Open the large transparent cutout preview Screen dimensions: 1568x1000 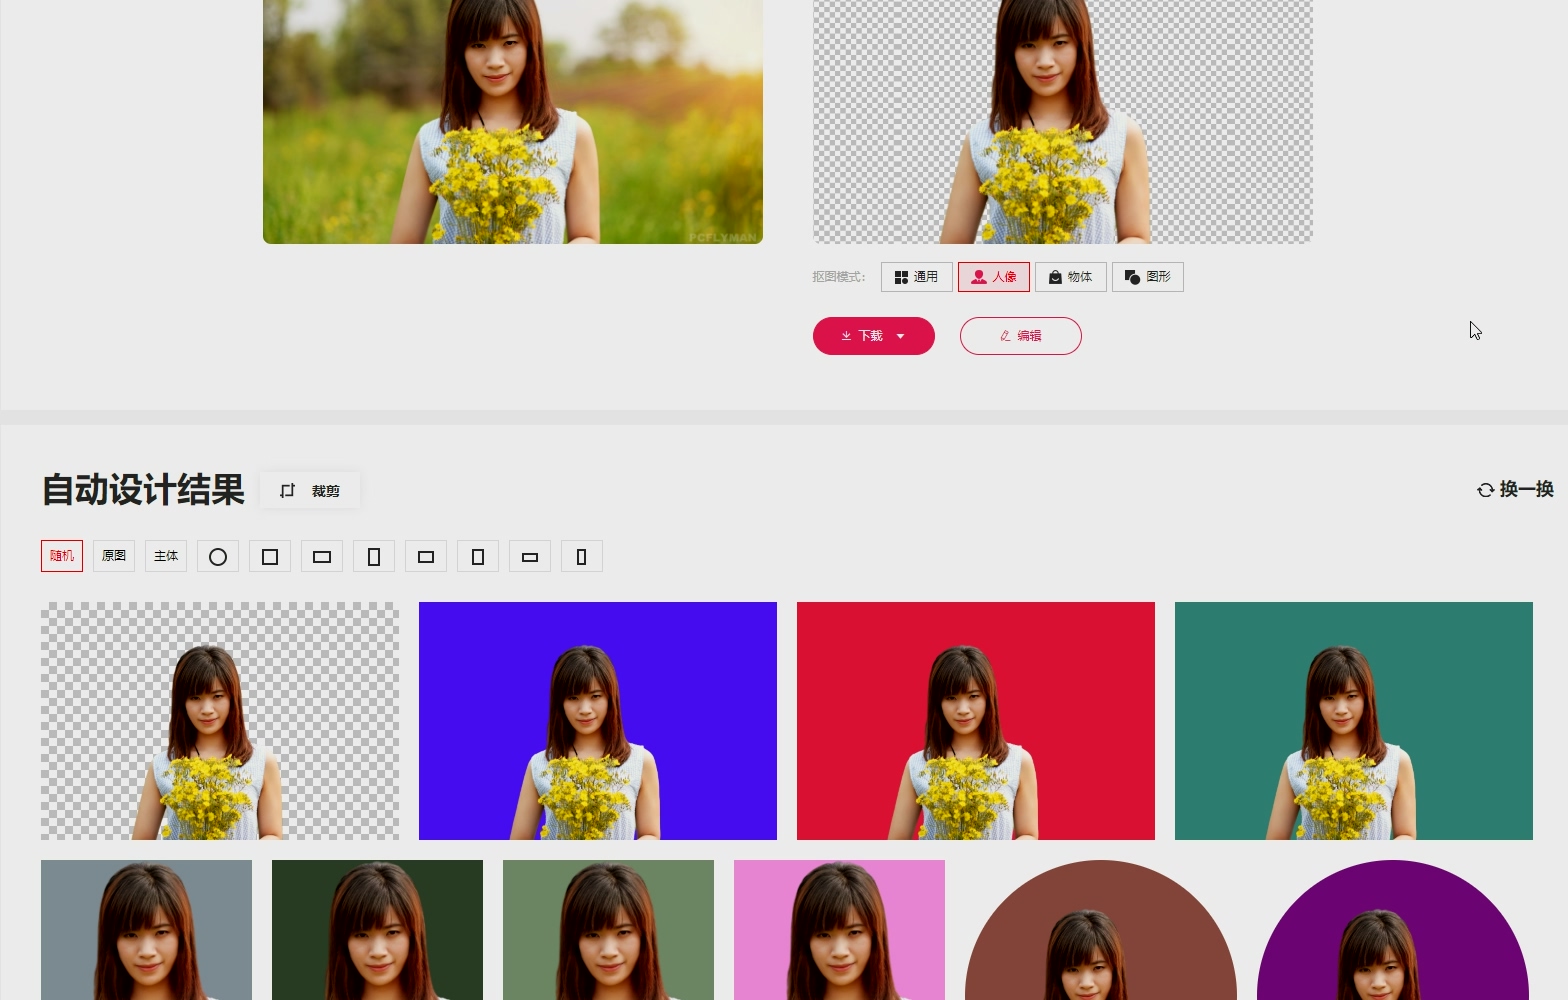pos(1063,121)
